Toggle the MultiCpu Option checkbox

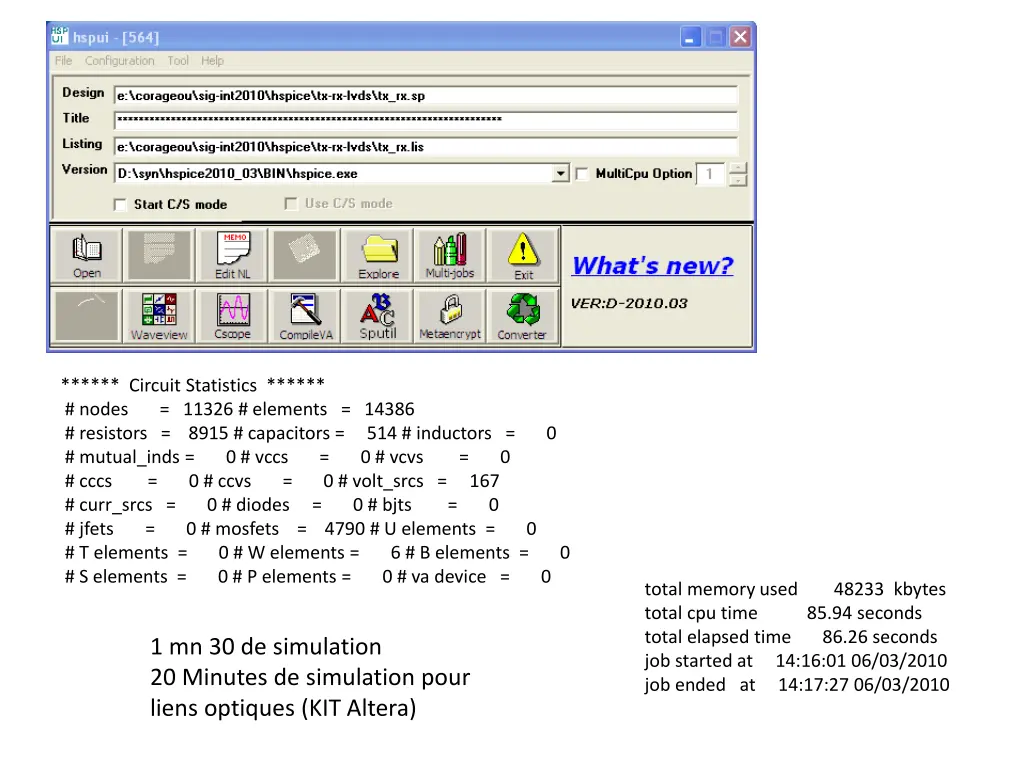(582, 174)
